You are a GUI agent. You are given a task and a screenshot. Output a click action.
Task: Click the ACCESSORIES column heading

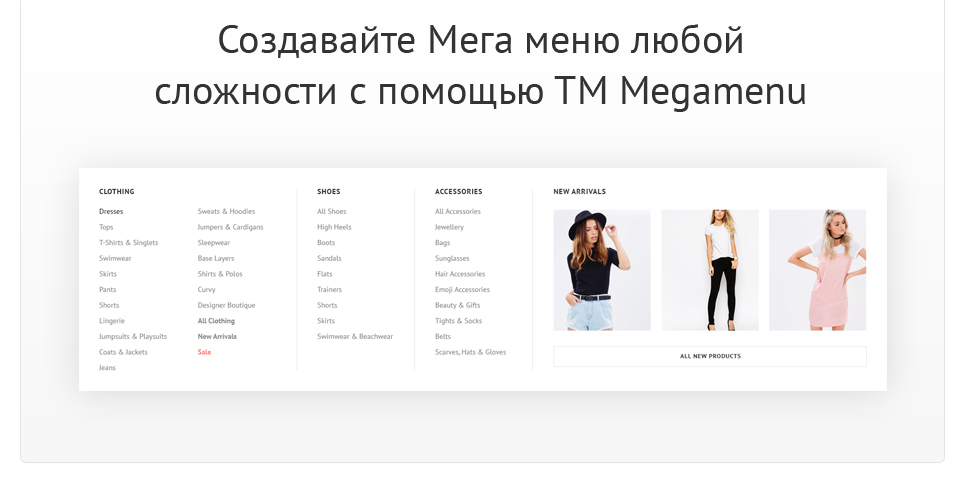(458, 192)
